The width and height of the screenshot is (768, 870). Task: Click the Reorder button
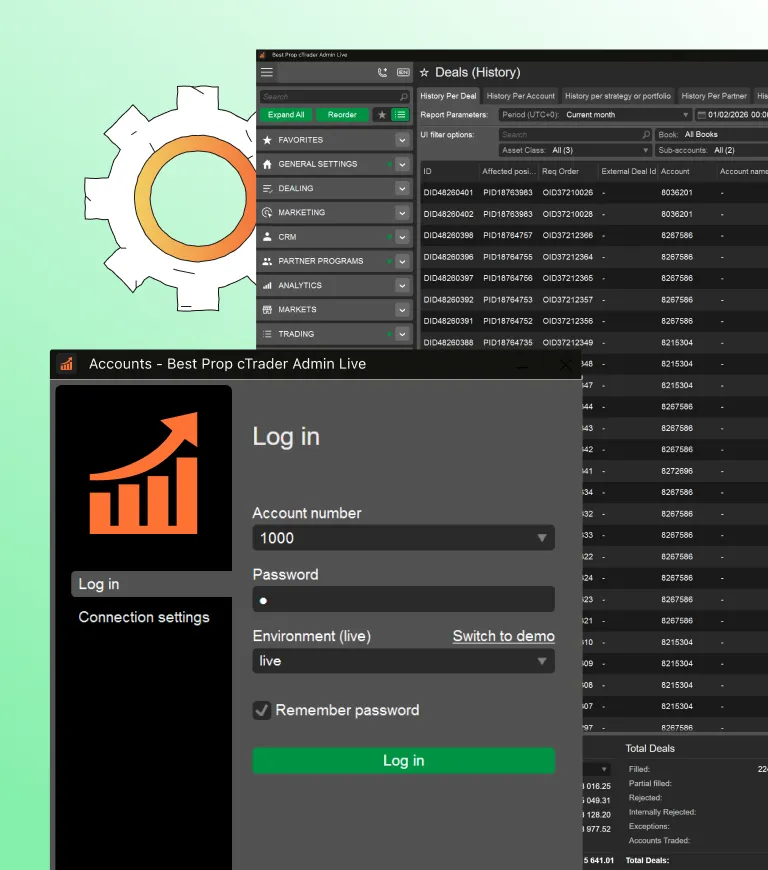click(342, 115)
